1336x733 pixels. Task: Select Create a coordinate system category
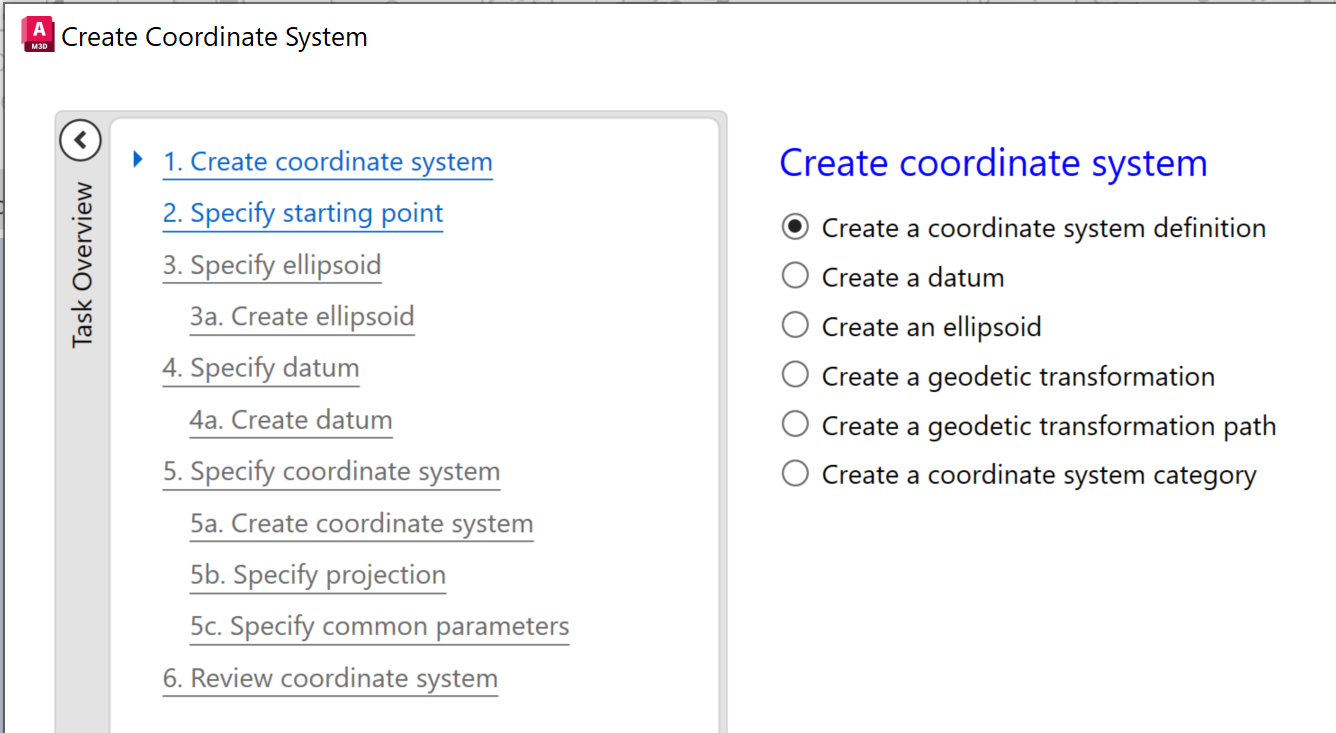[794, 472]
